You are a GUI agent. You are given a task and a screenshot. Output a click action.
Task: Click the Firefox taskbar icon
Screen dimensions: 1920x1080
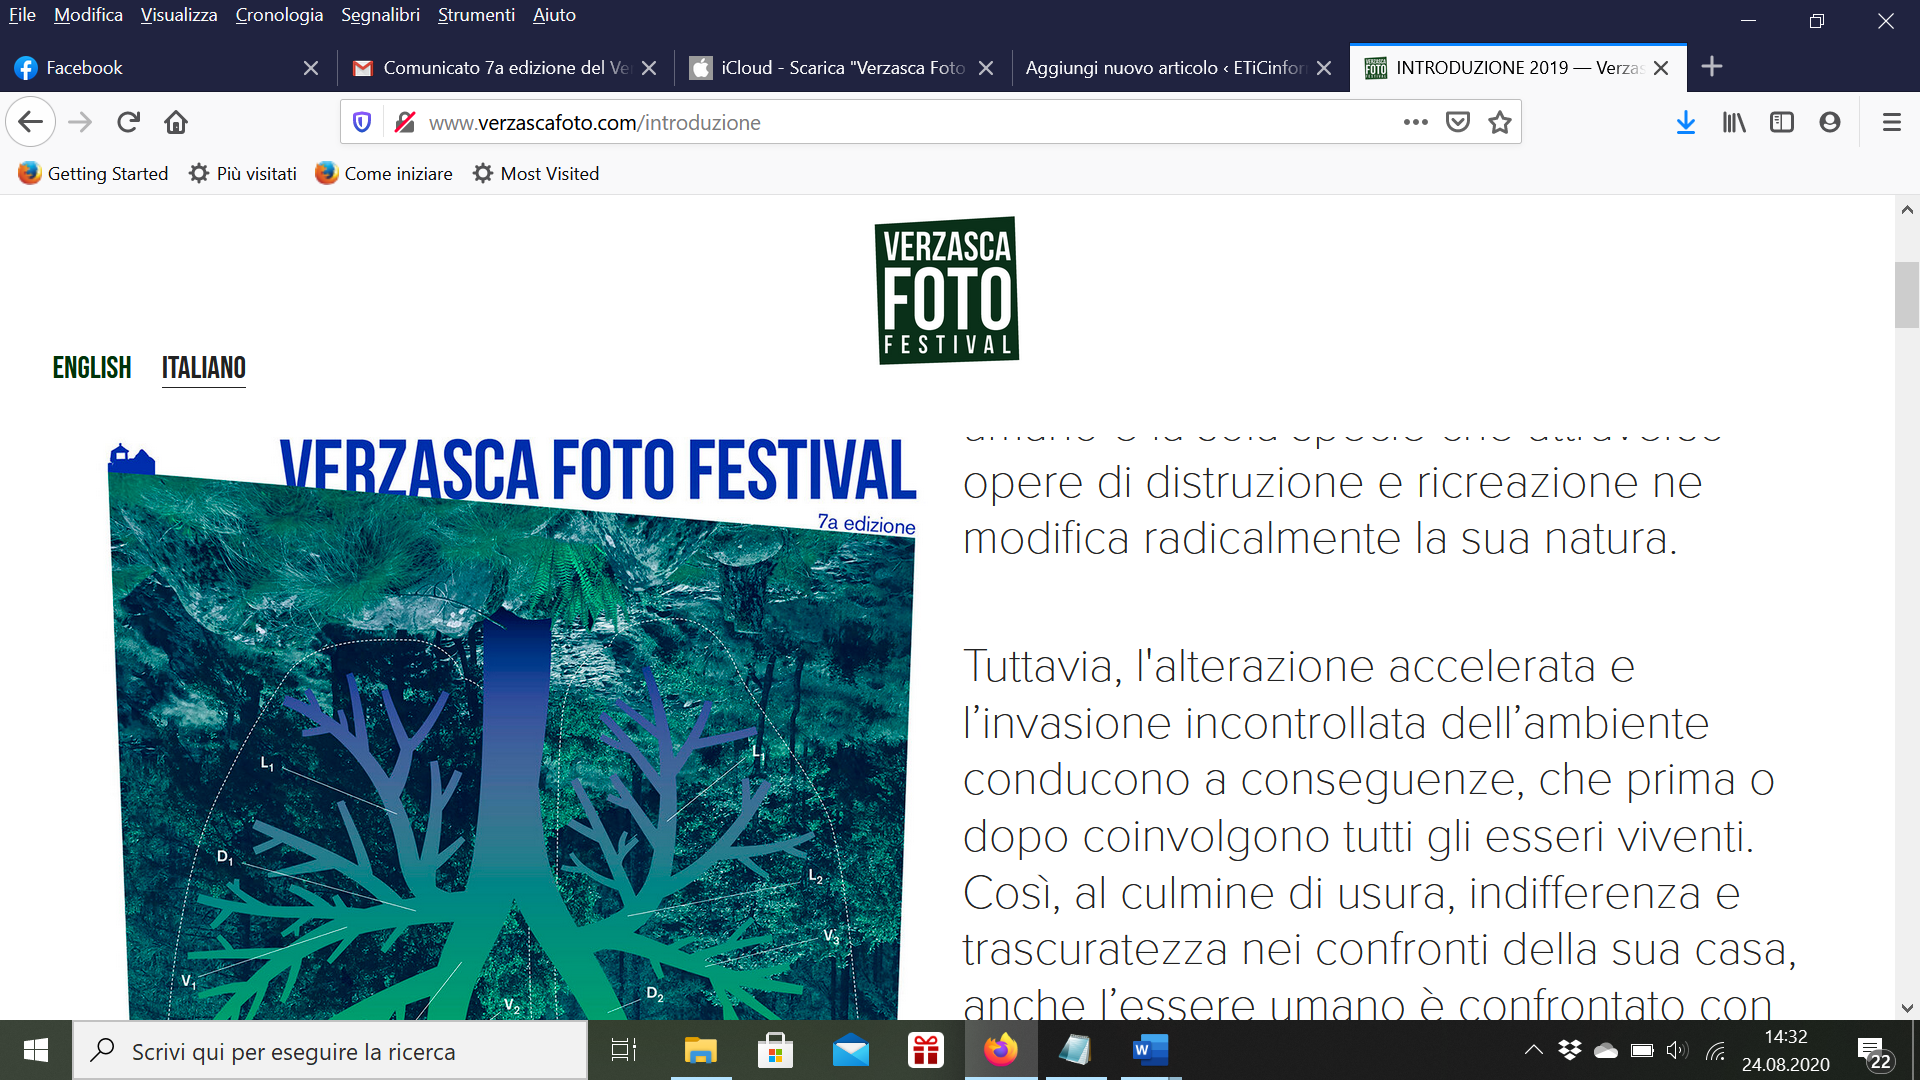1001,1050
